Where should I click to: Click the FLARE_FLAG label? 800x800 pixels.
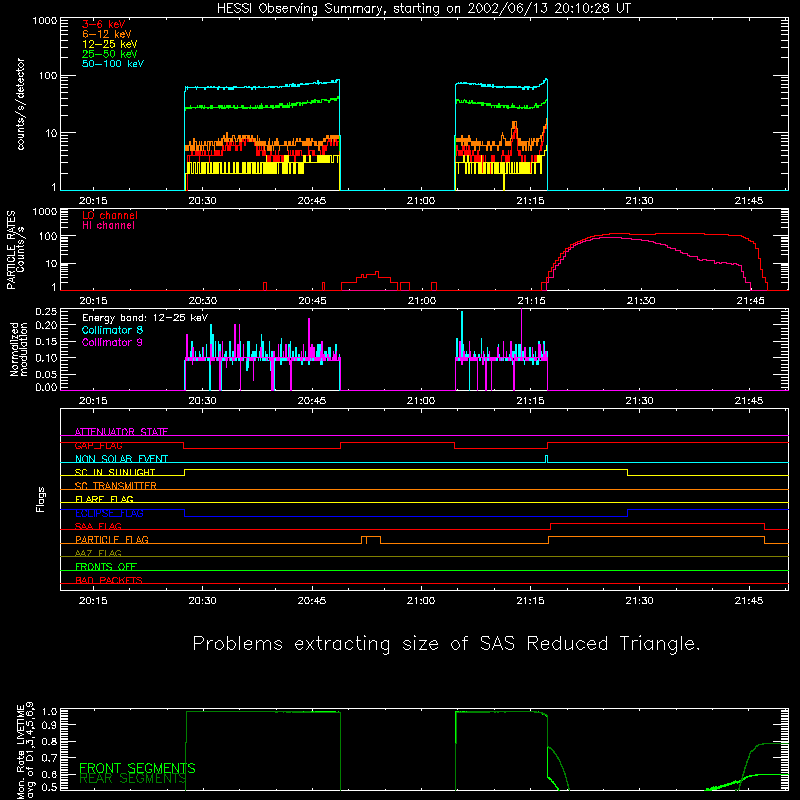104,499
